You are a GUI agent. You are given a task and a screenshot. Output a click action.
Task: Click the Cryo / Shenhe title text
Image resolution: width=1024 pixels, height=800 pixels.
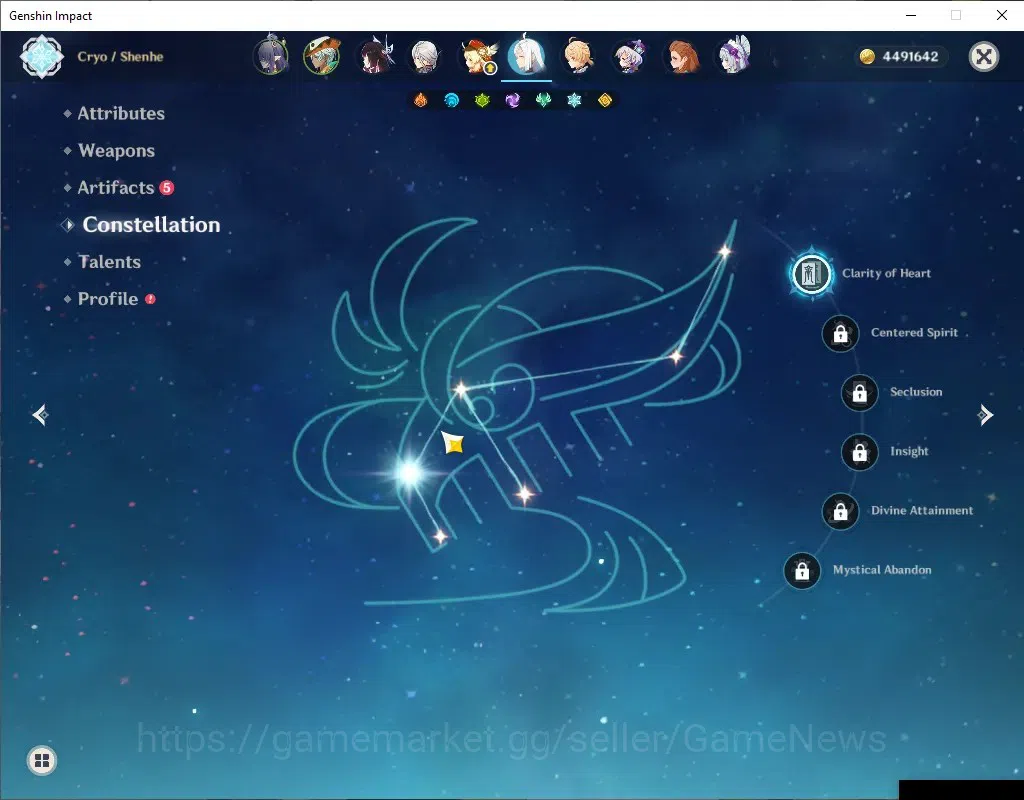point(120,57)
